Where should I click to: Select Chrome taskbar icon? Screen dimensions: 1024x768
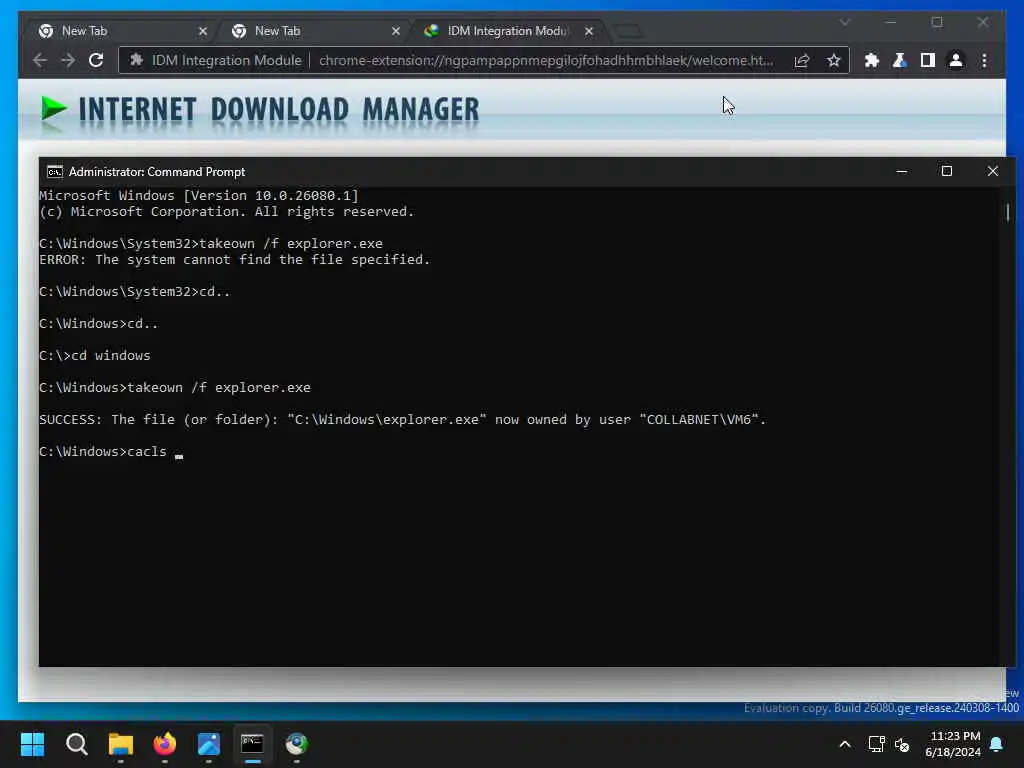click(296, 744)
